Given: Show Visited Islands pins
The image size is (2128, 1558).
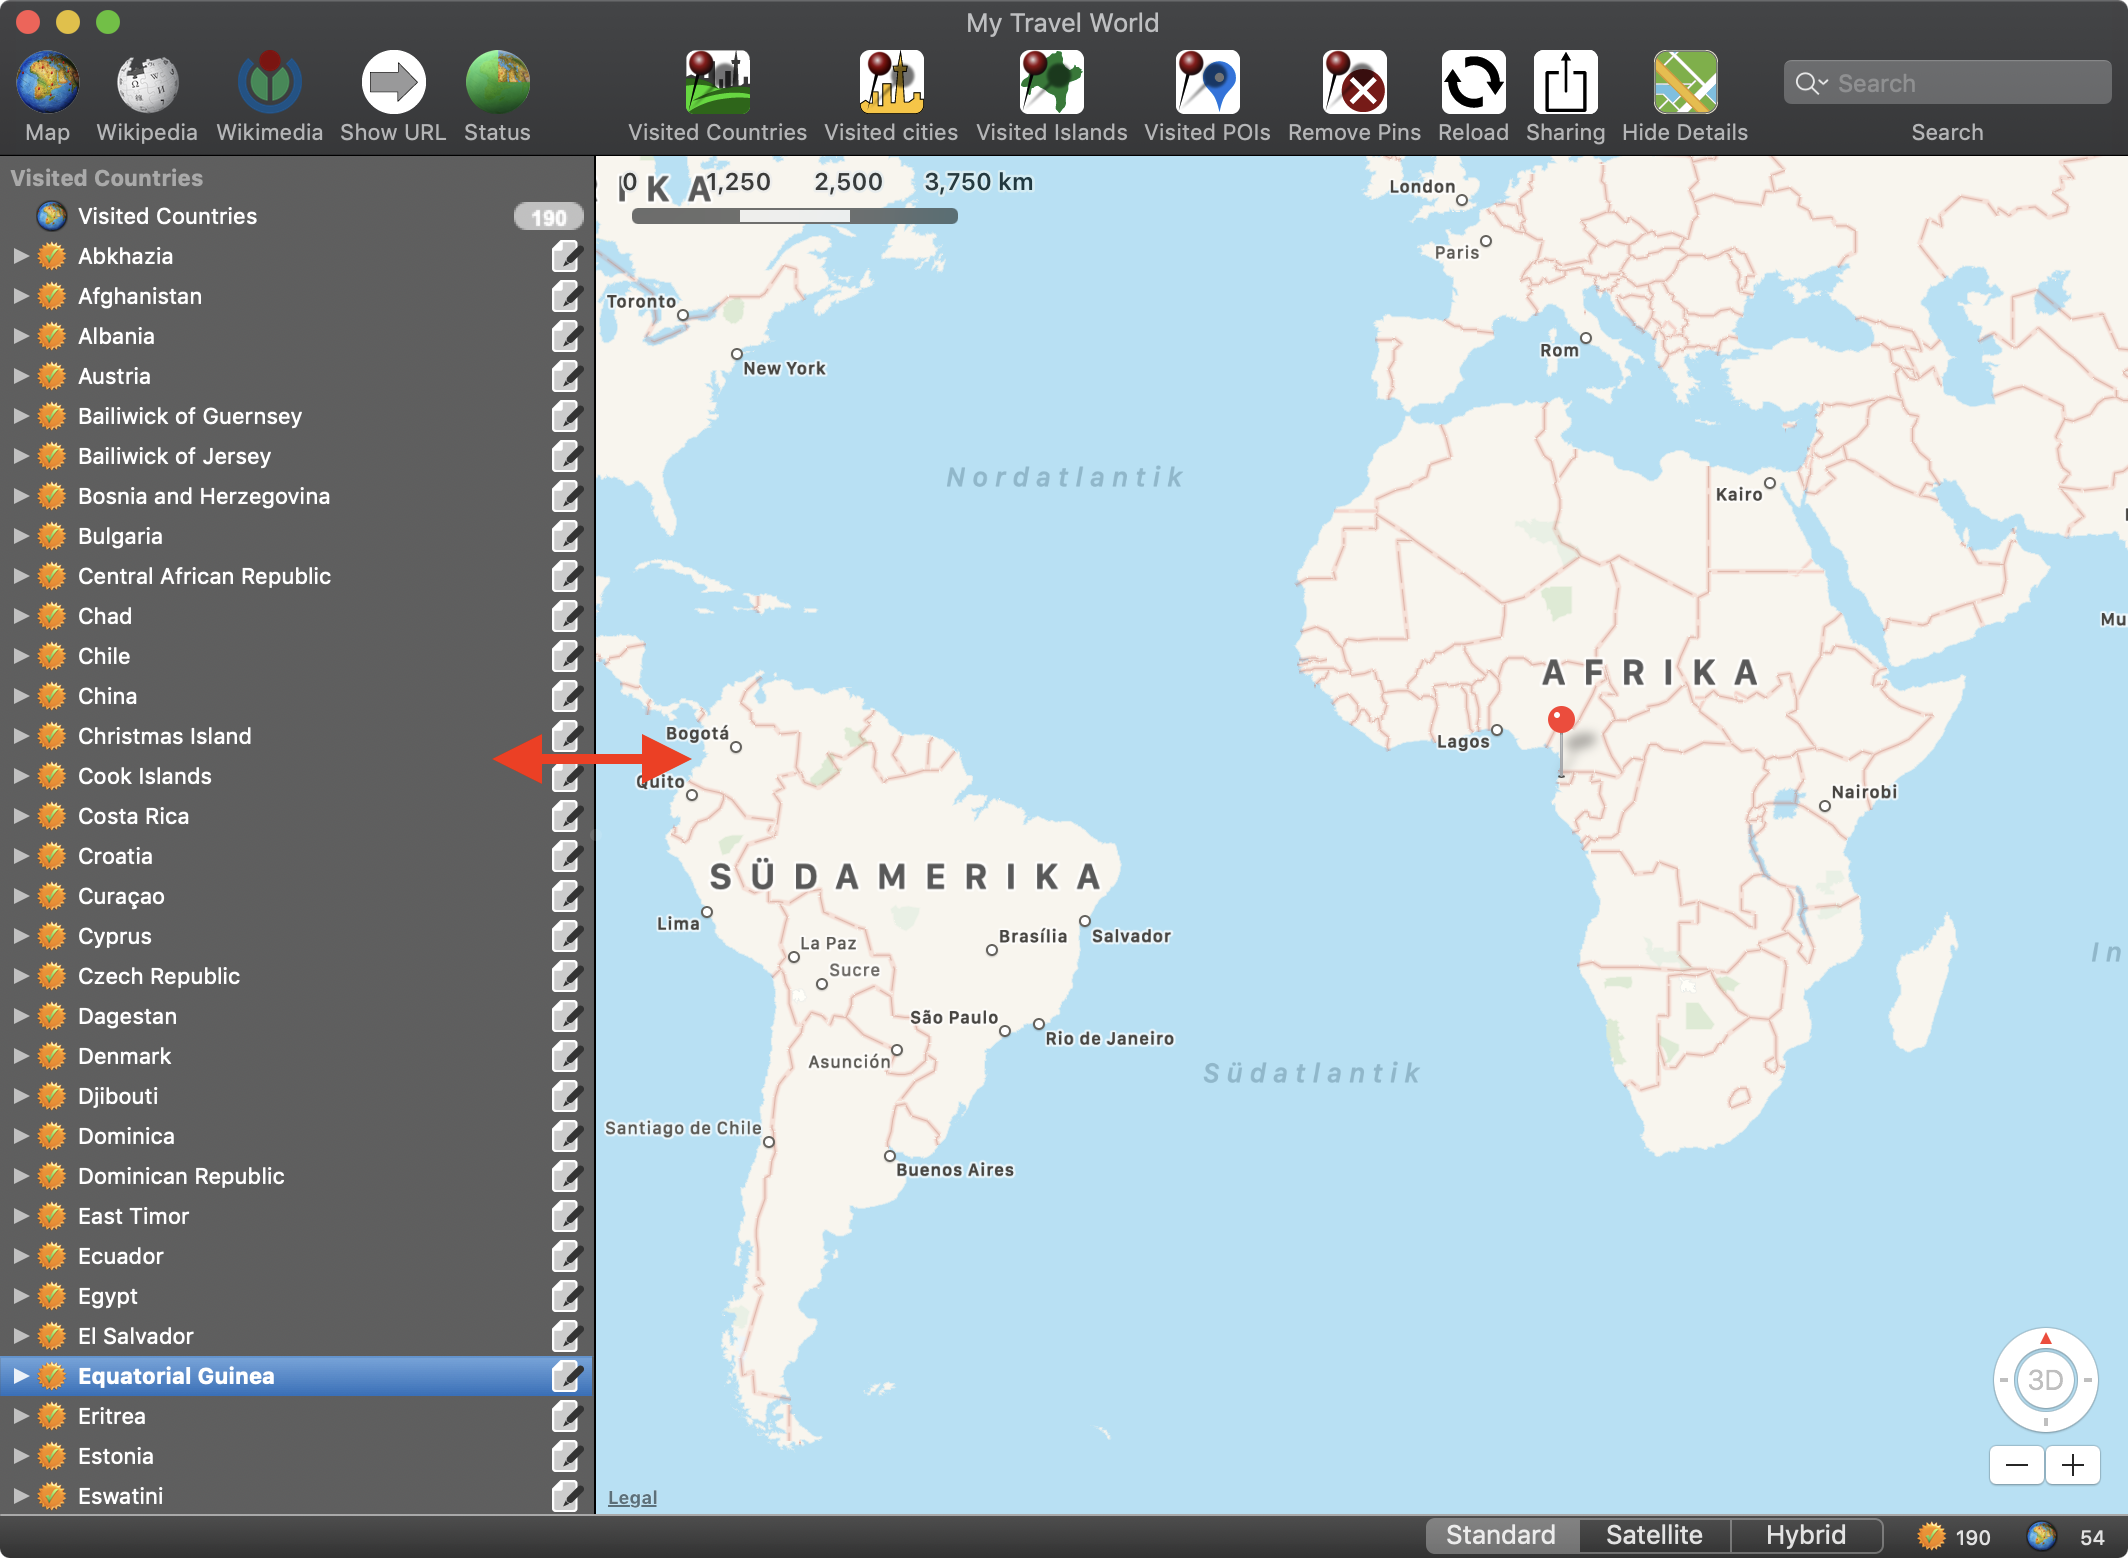Looking at the screenshot, I should tap(1051, 83).
